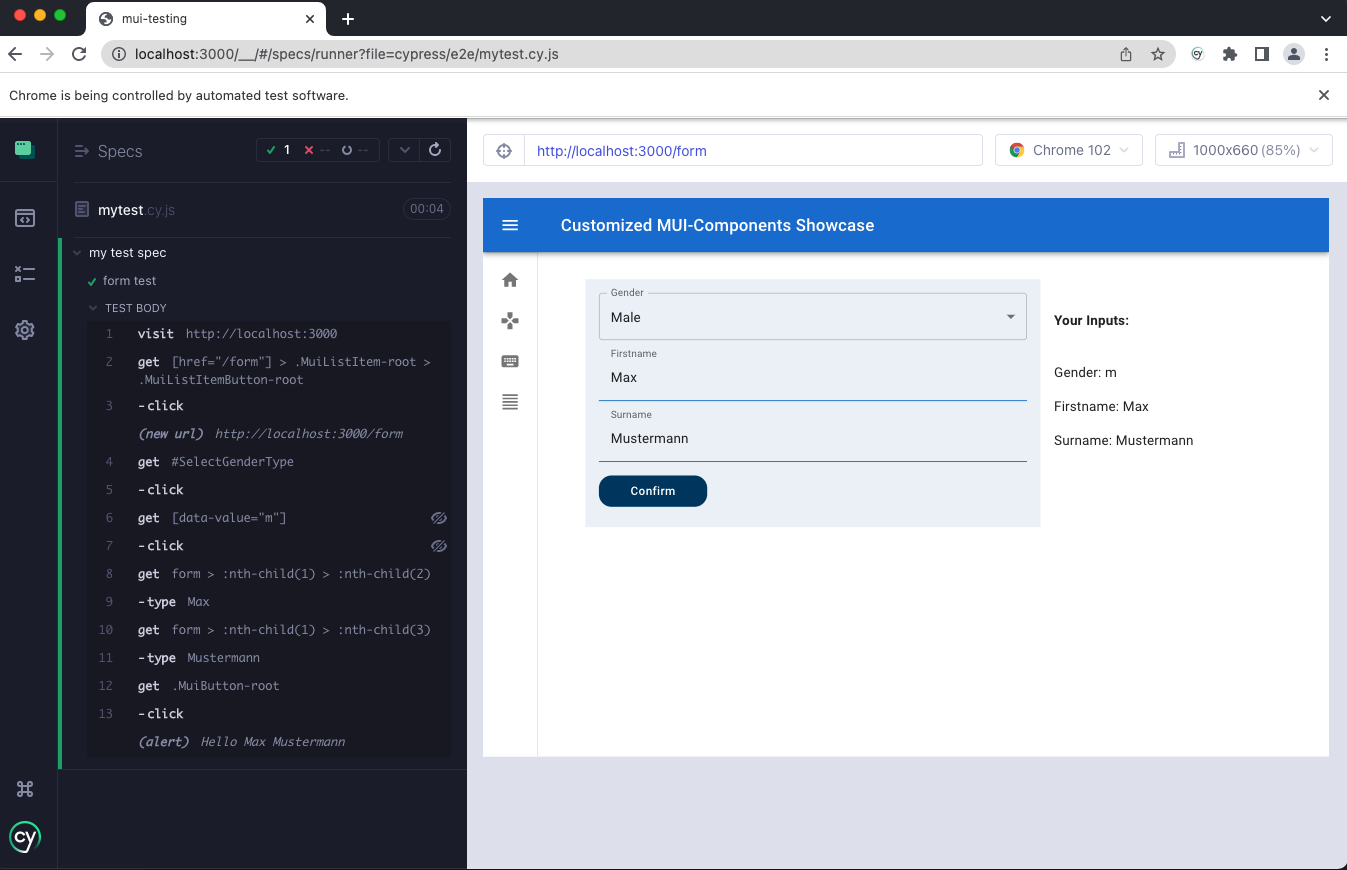Open Cypress Settings gear

[x=25, y=330]
